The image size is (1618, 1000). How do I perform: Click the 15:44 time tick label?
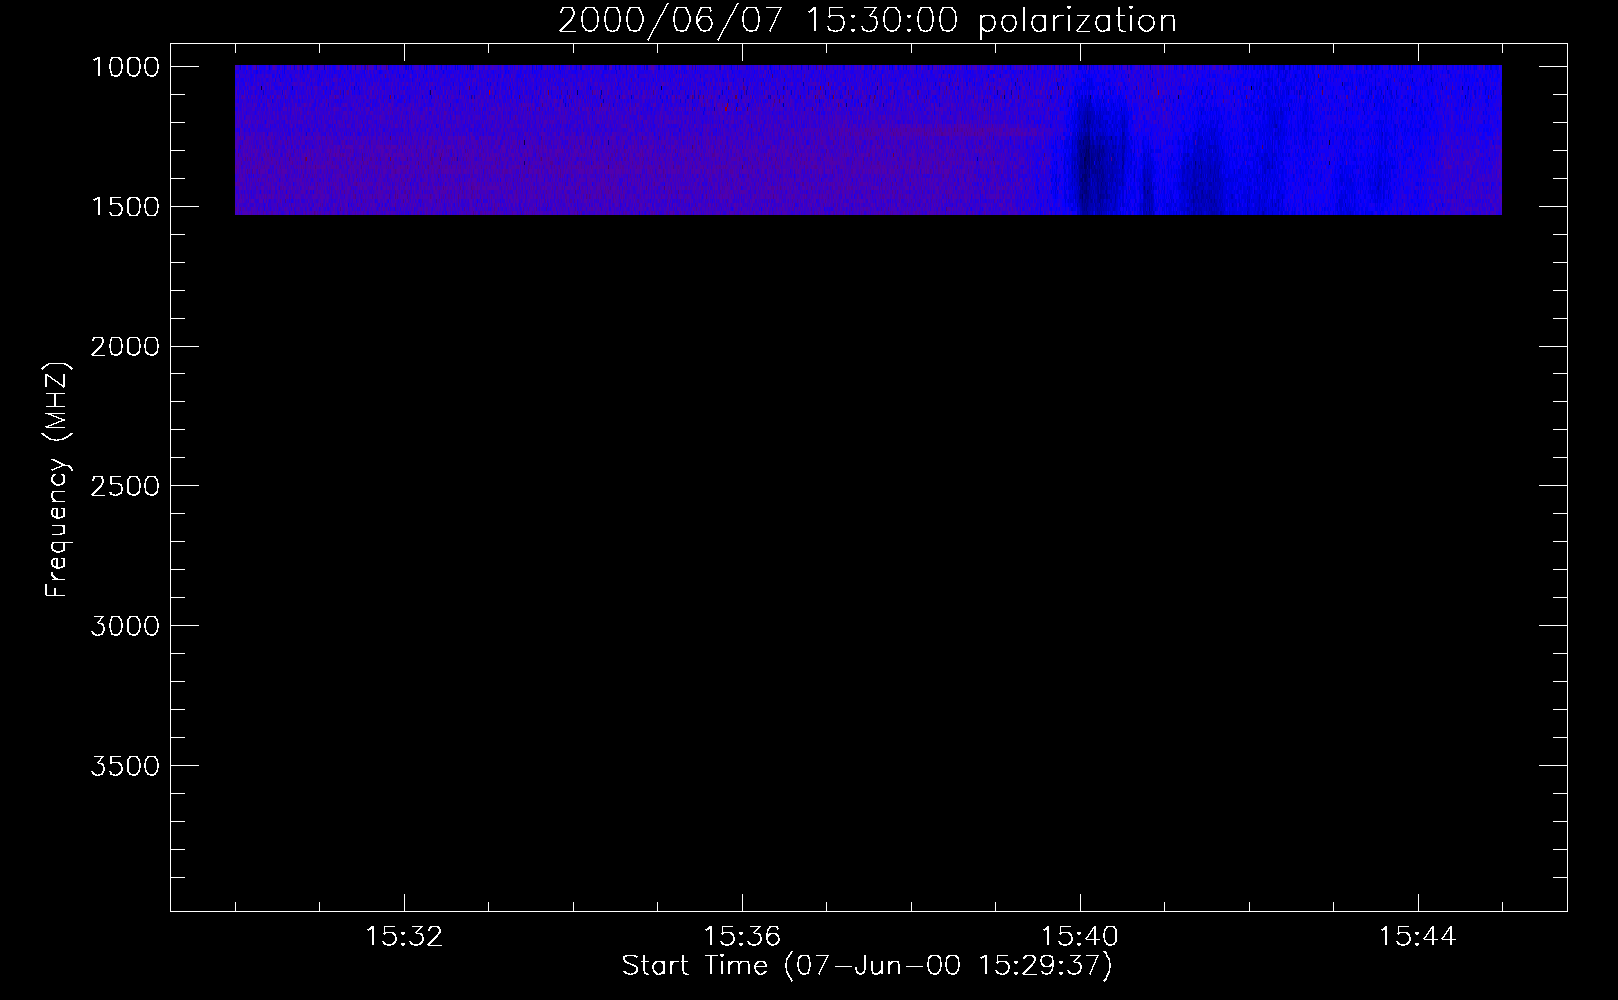pyautogui.click(x=1418, y=937)
